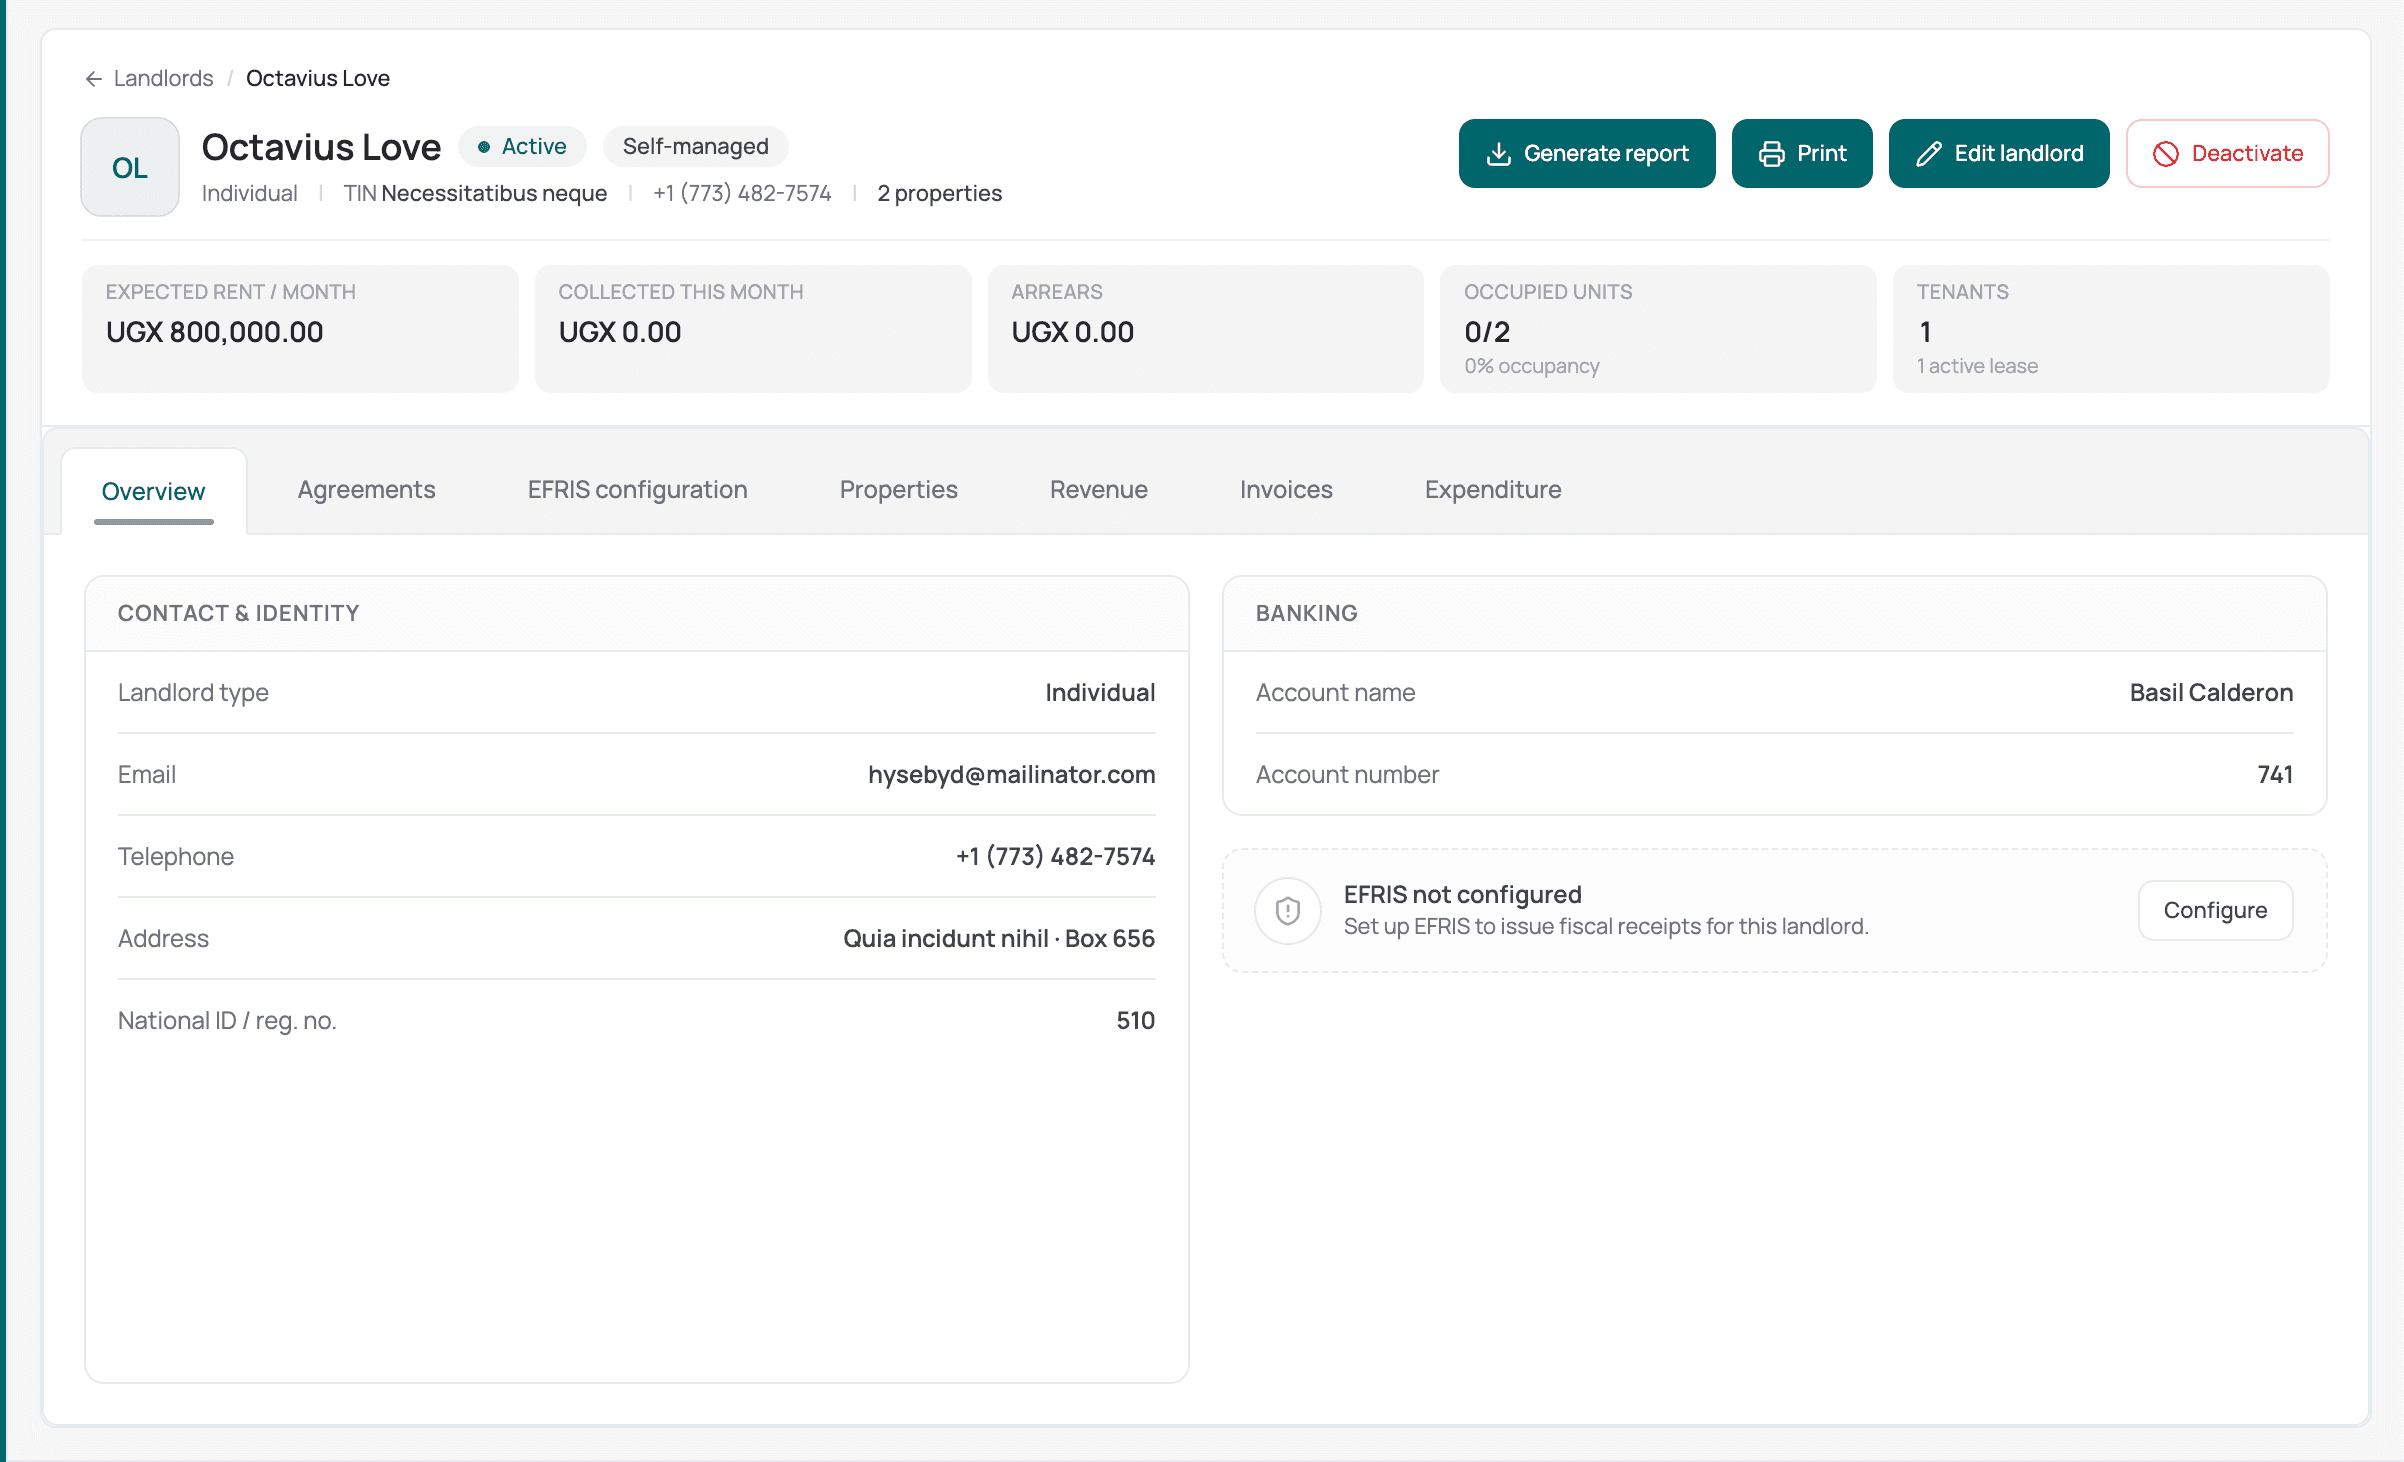
Task: Deactivate this landlord
Action: click(x=2228, y=154)
